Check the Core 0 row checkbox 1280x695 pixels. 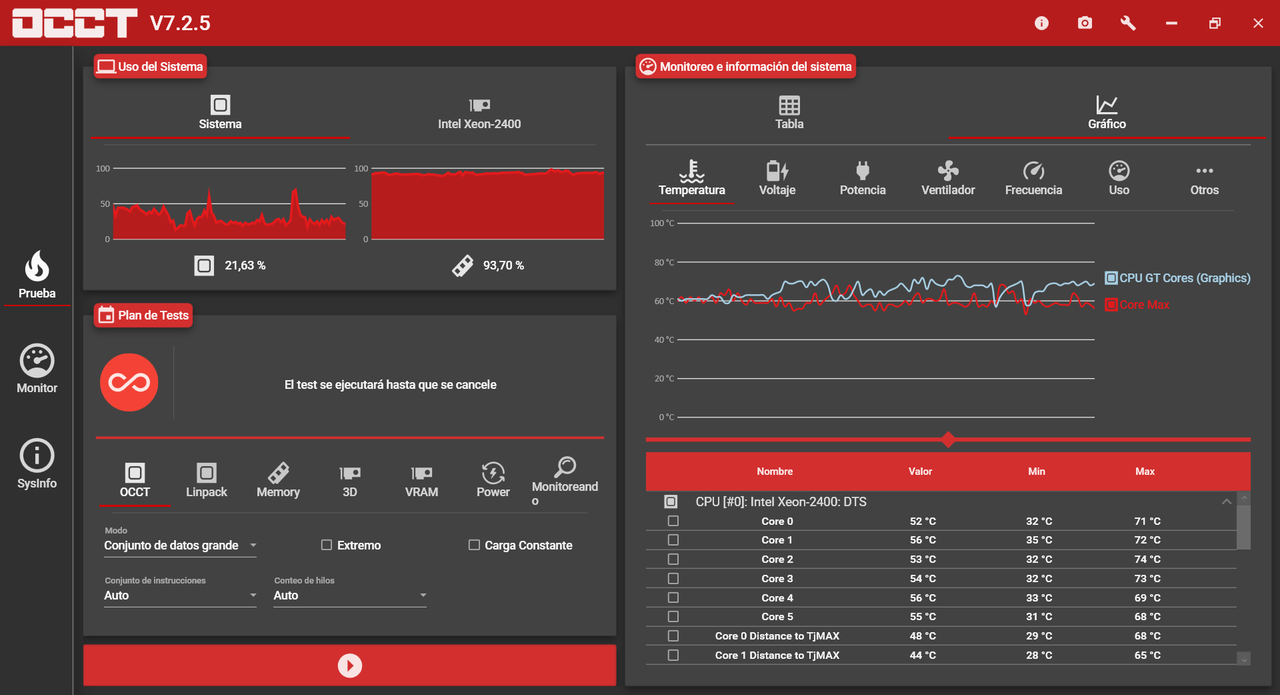click(673, 521)
